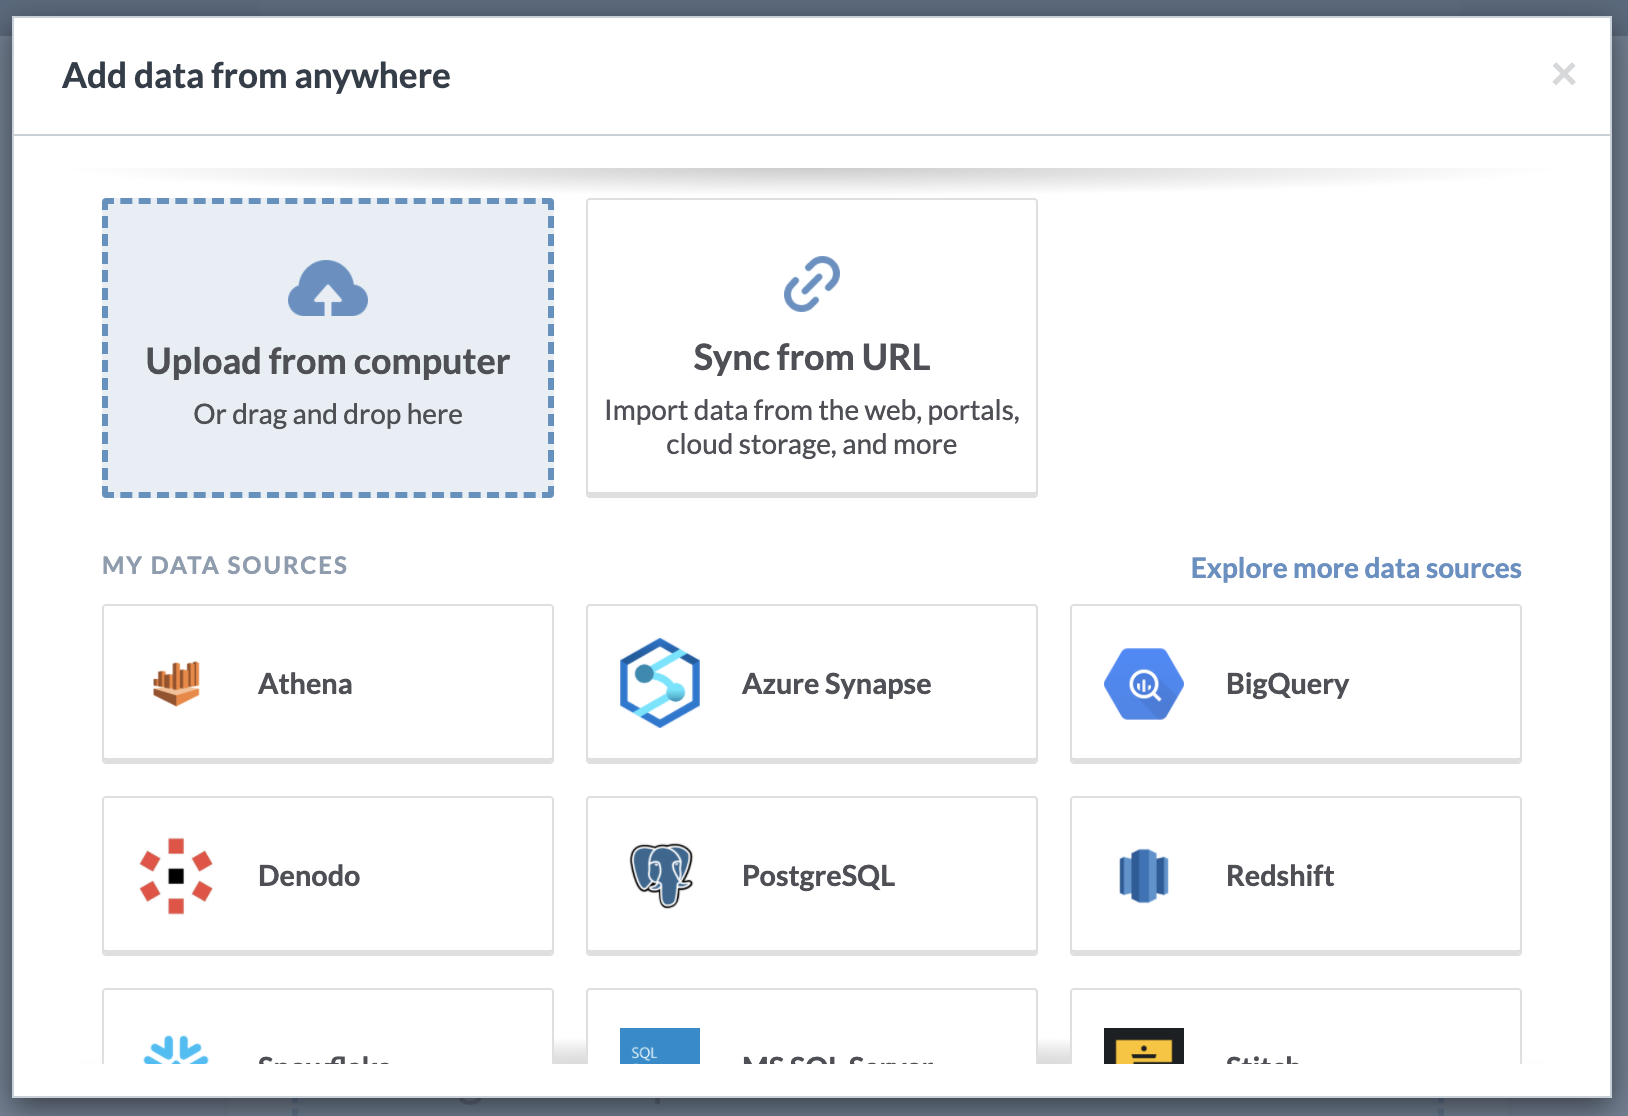The image size is (1628, 1116).
Task: Click the cloud upload icon
Action: [x=328, y=288]
